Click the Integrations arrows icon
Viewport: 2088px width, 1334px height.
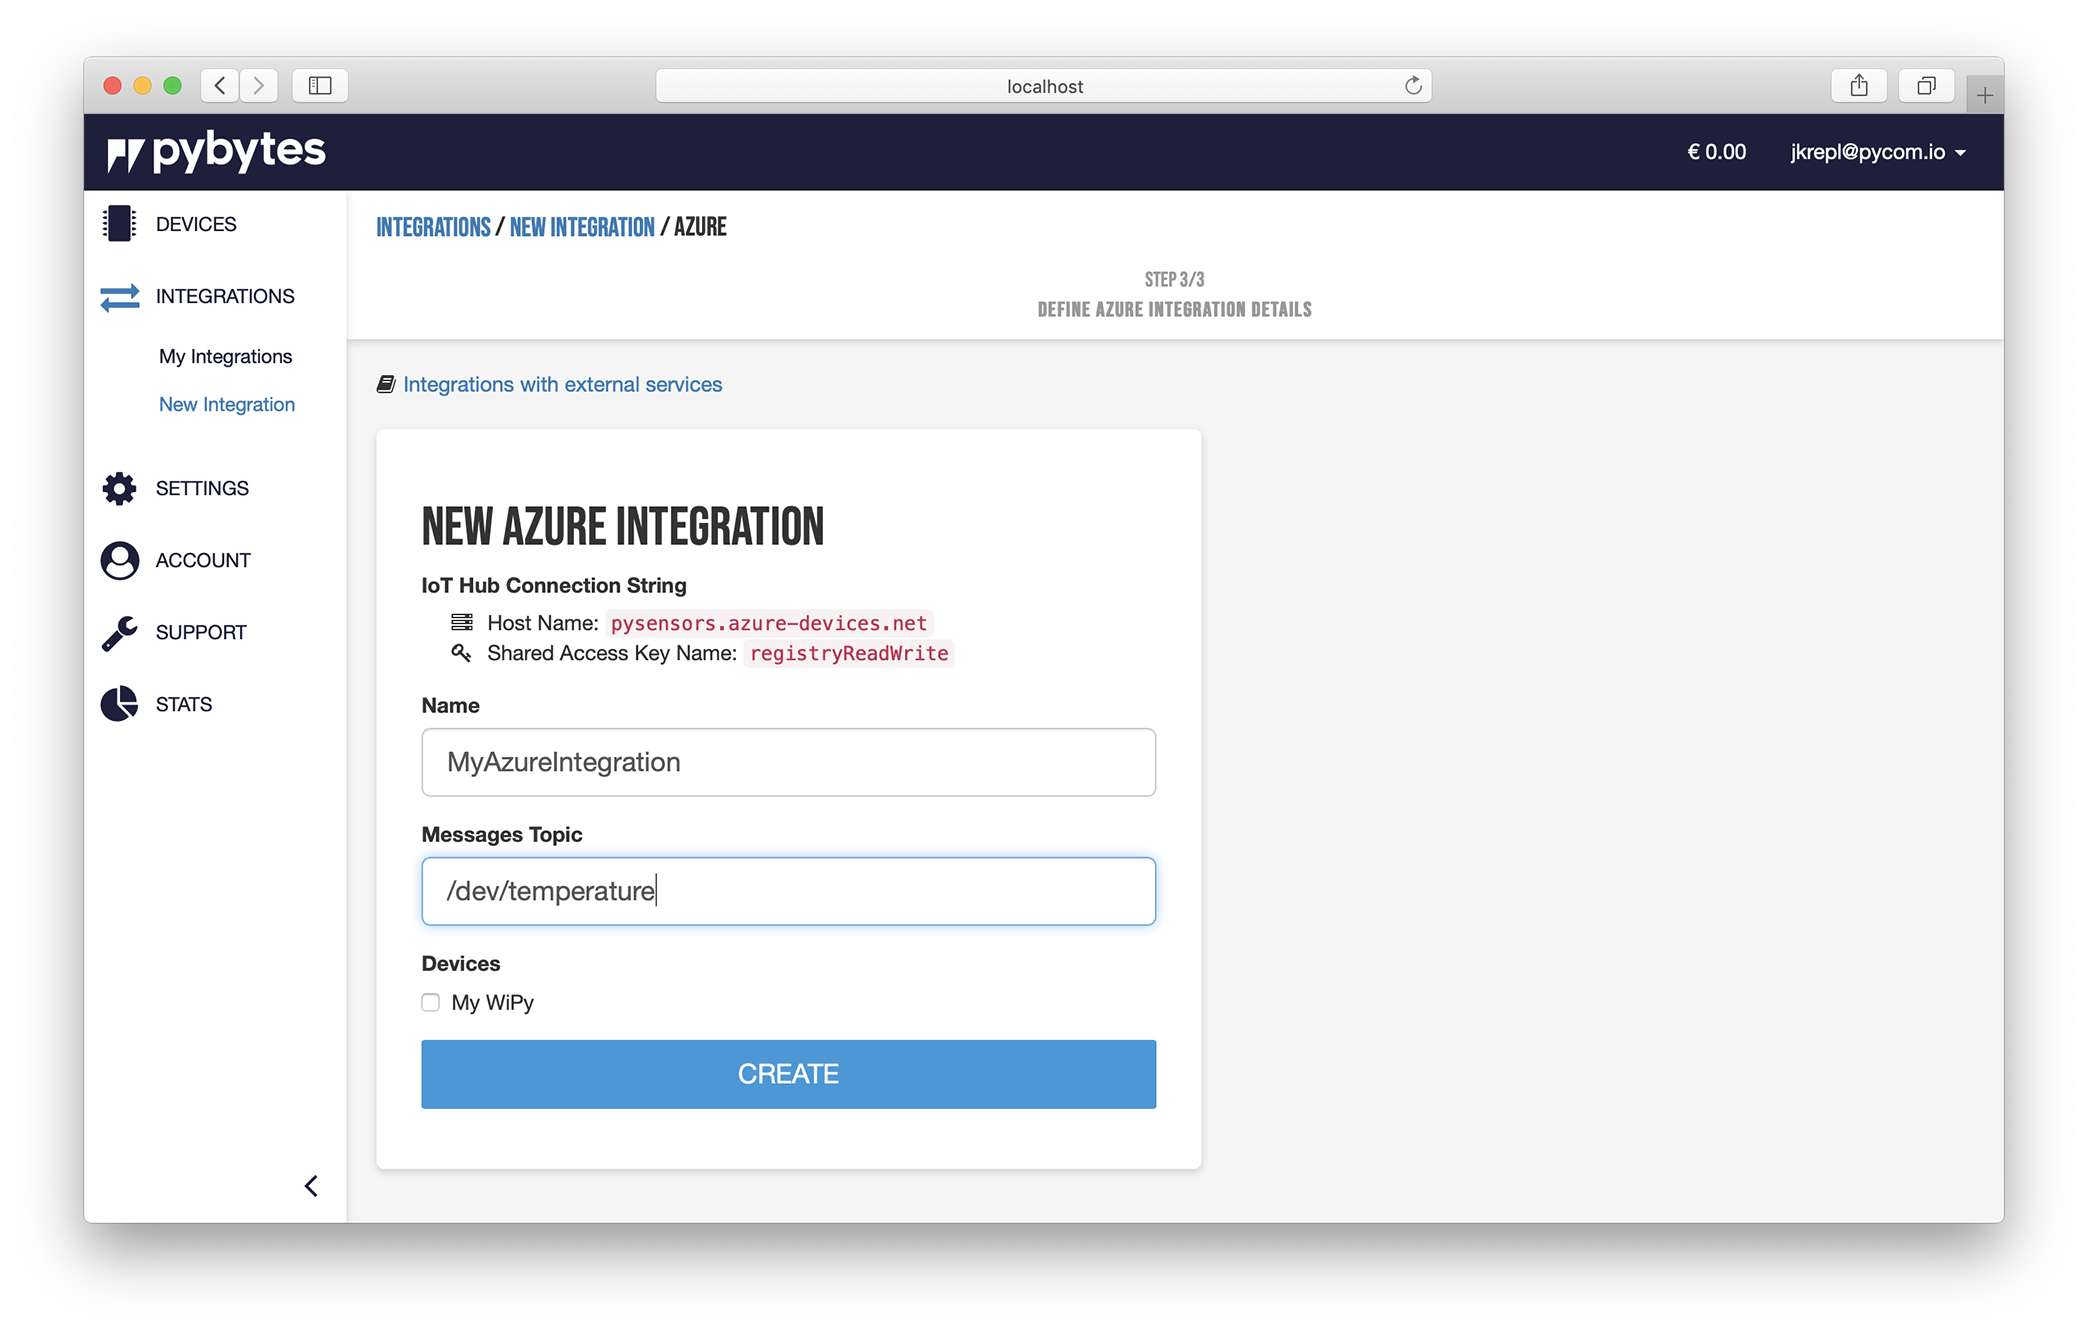pos(118,296)
